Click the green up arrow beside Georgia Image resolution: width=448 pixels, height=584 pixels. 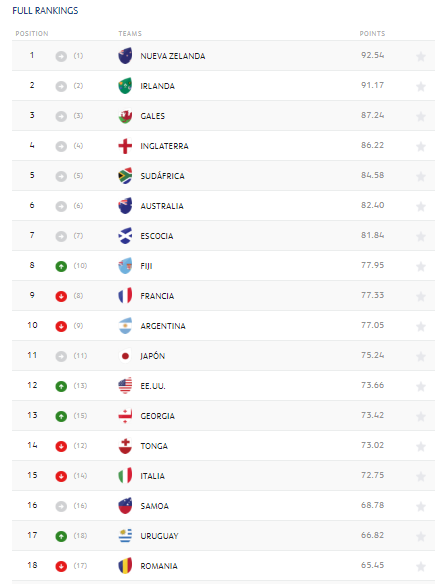pos(61,416)
